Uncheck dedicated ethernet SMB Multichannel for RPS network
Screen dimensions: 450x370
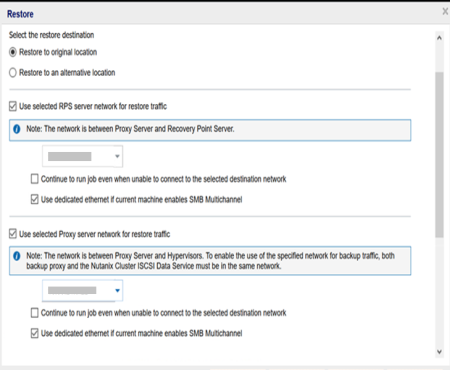34,199
